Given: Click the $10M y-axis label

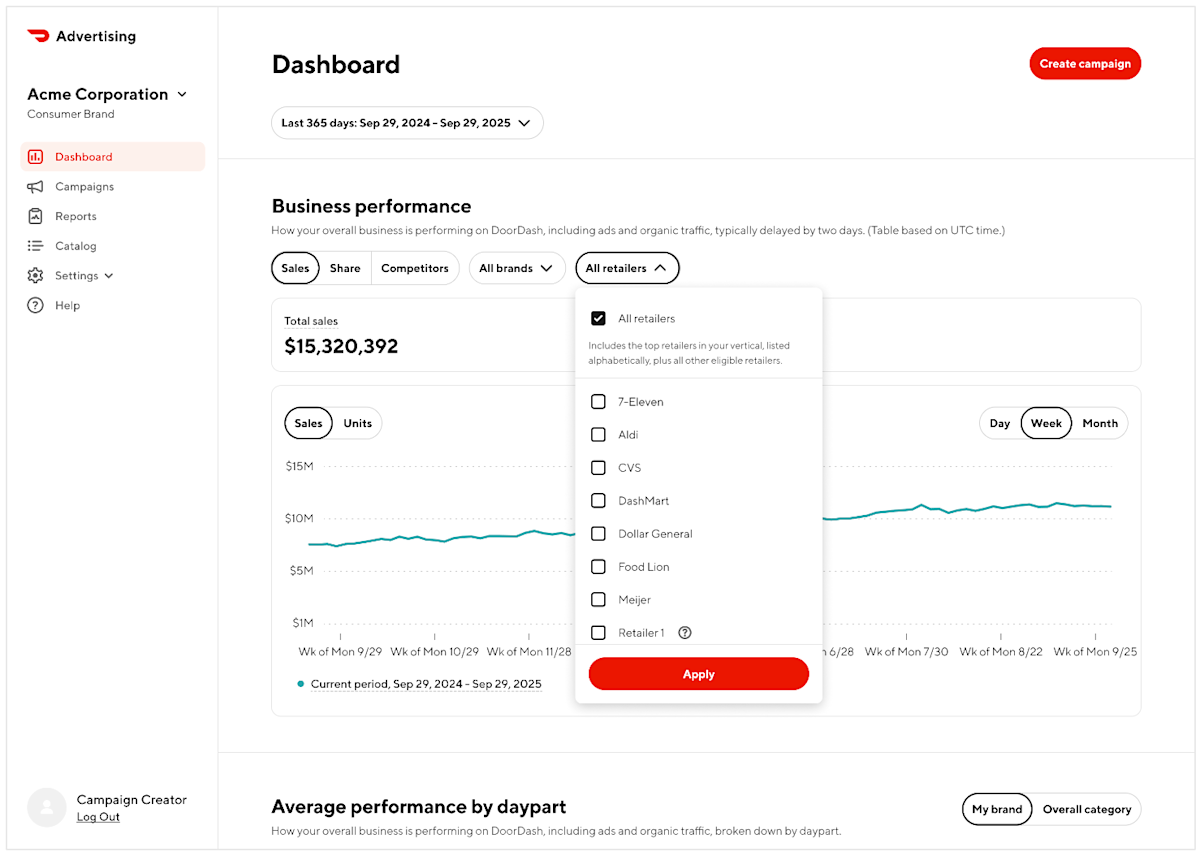Looking at the screenshot, I should click(x=299, y=518).
